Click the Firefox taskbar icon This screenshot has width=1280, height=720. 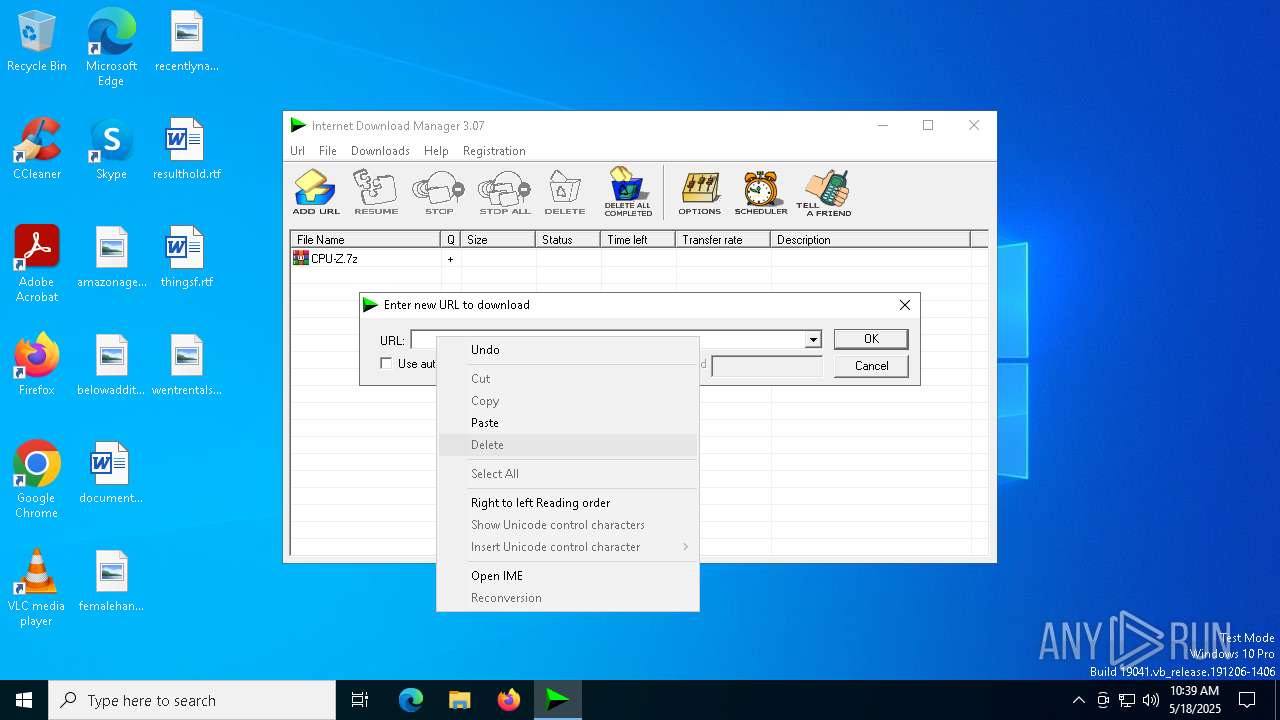click(x=509, y=700)
